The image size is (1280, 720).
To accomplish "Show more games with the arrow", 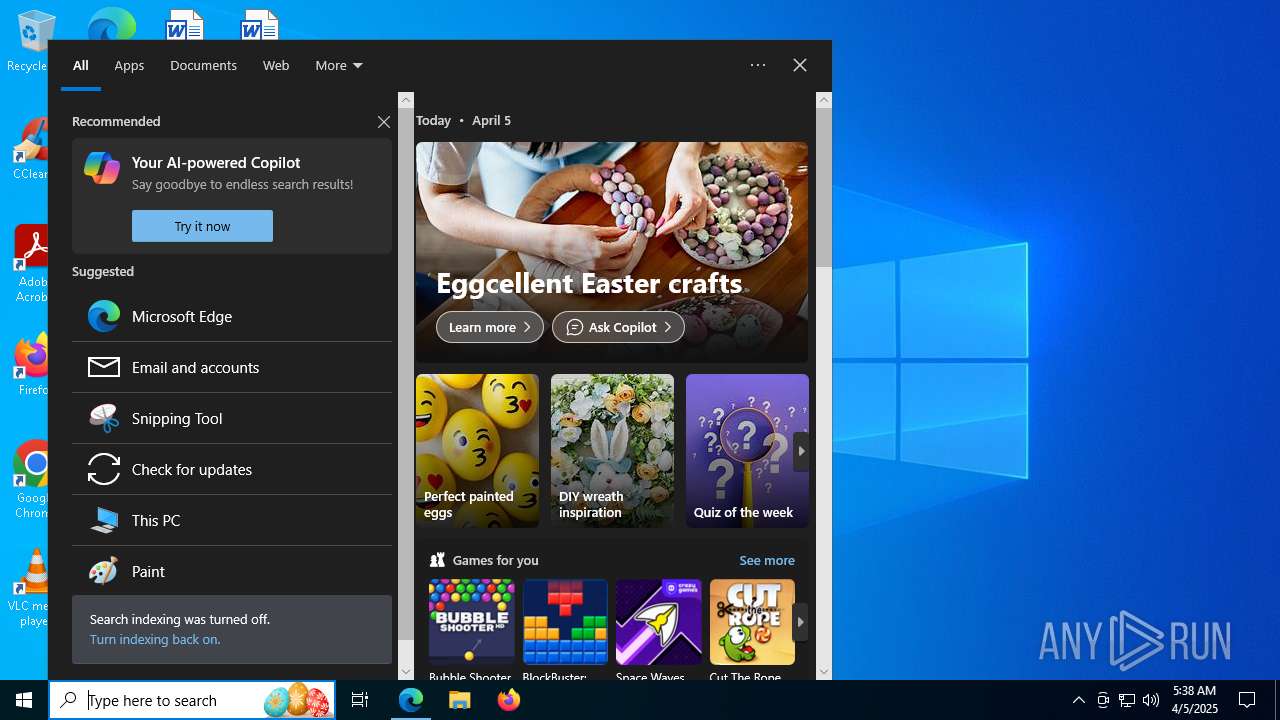I will pos(800,622).
